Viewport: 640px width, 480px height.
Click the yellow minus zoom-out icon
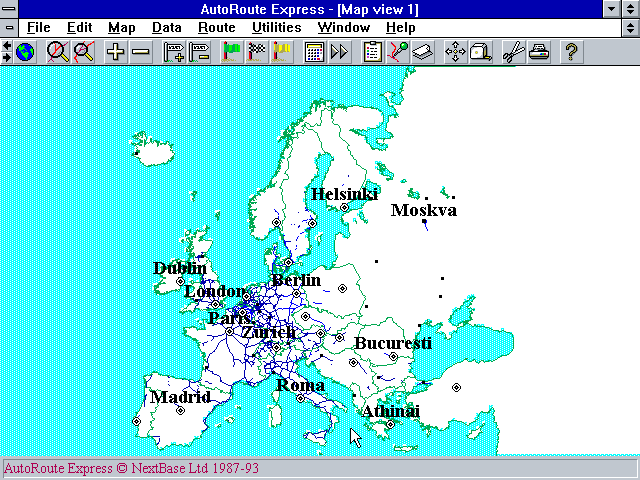coord(141,52)
